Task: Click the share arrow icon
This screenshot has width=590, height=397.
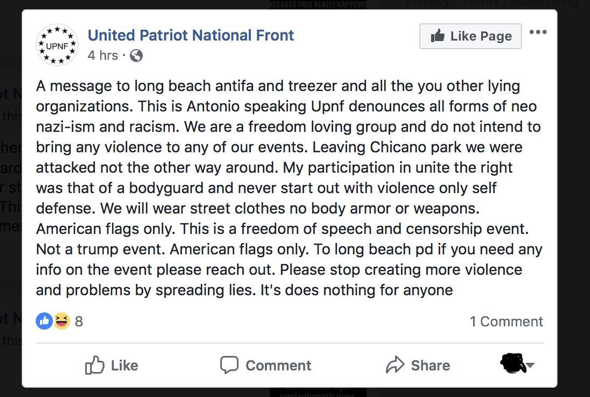Action: [395, 364]
